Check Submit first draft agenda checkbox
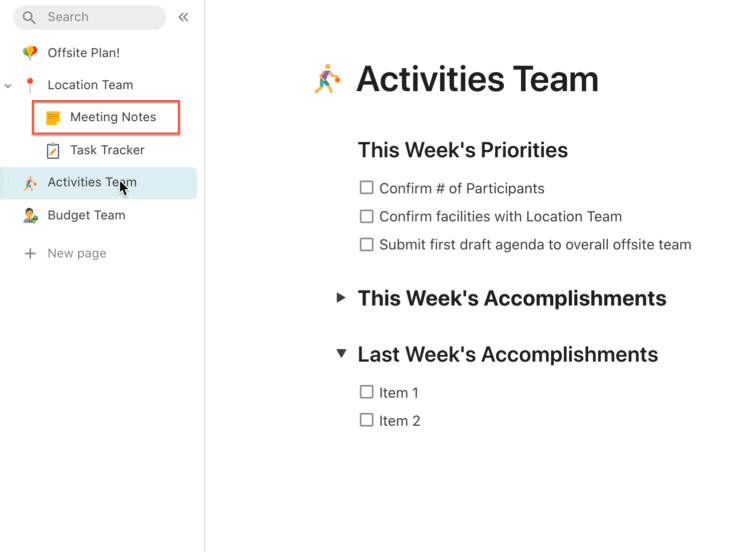 [x=367, y=244]
